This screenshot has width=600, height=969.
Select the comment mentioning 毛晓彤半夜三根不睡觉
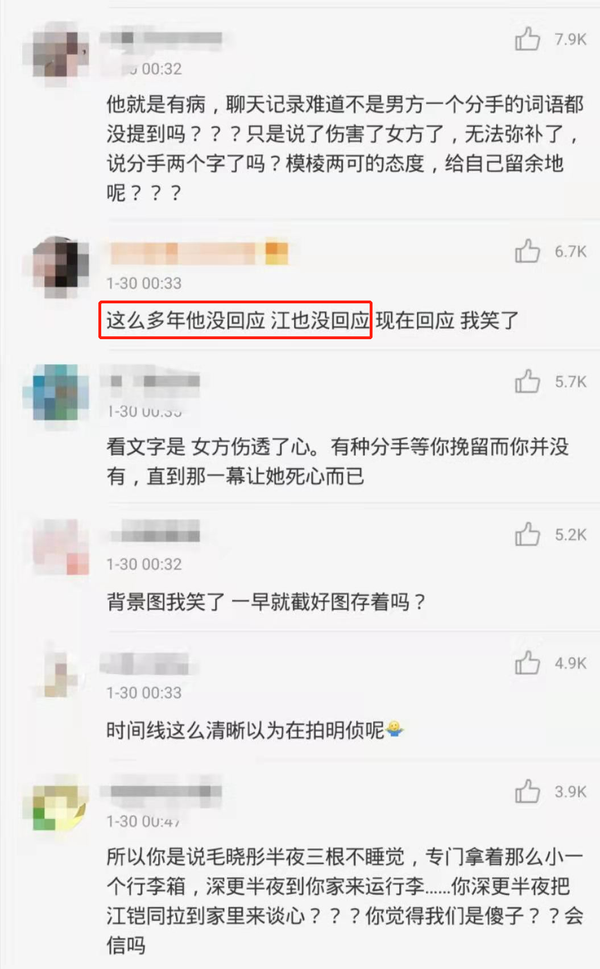[344, 900]
